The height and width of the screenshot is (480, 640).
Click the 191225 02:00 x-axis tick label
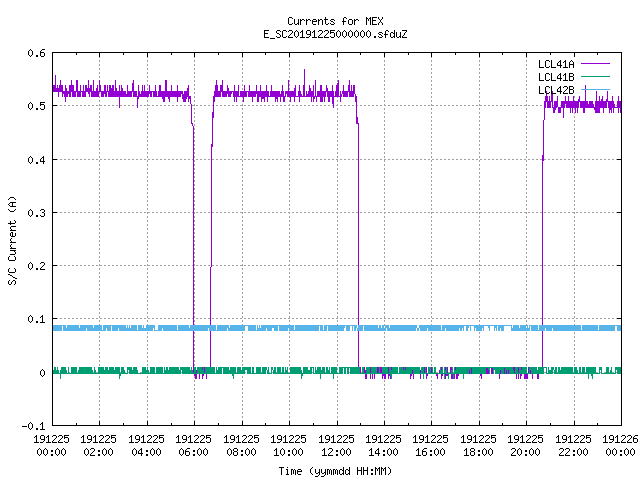[98, 446]
